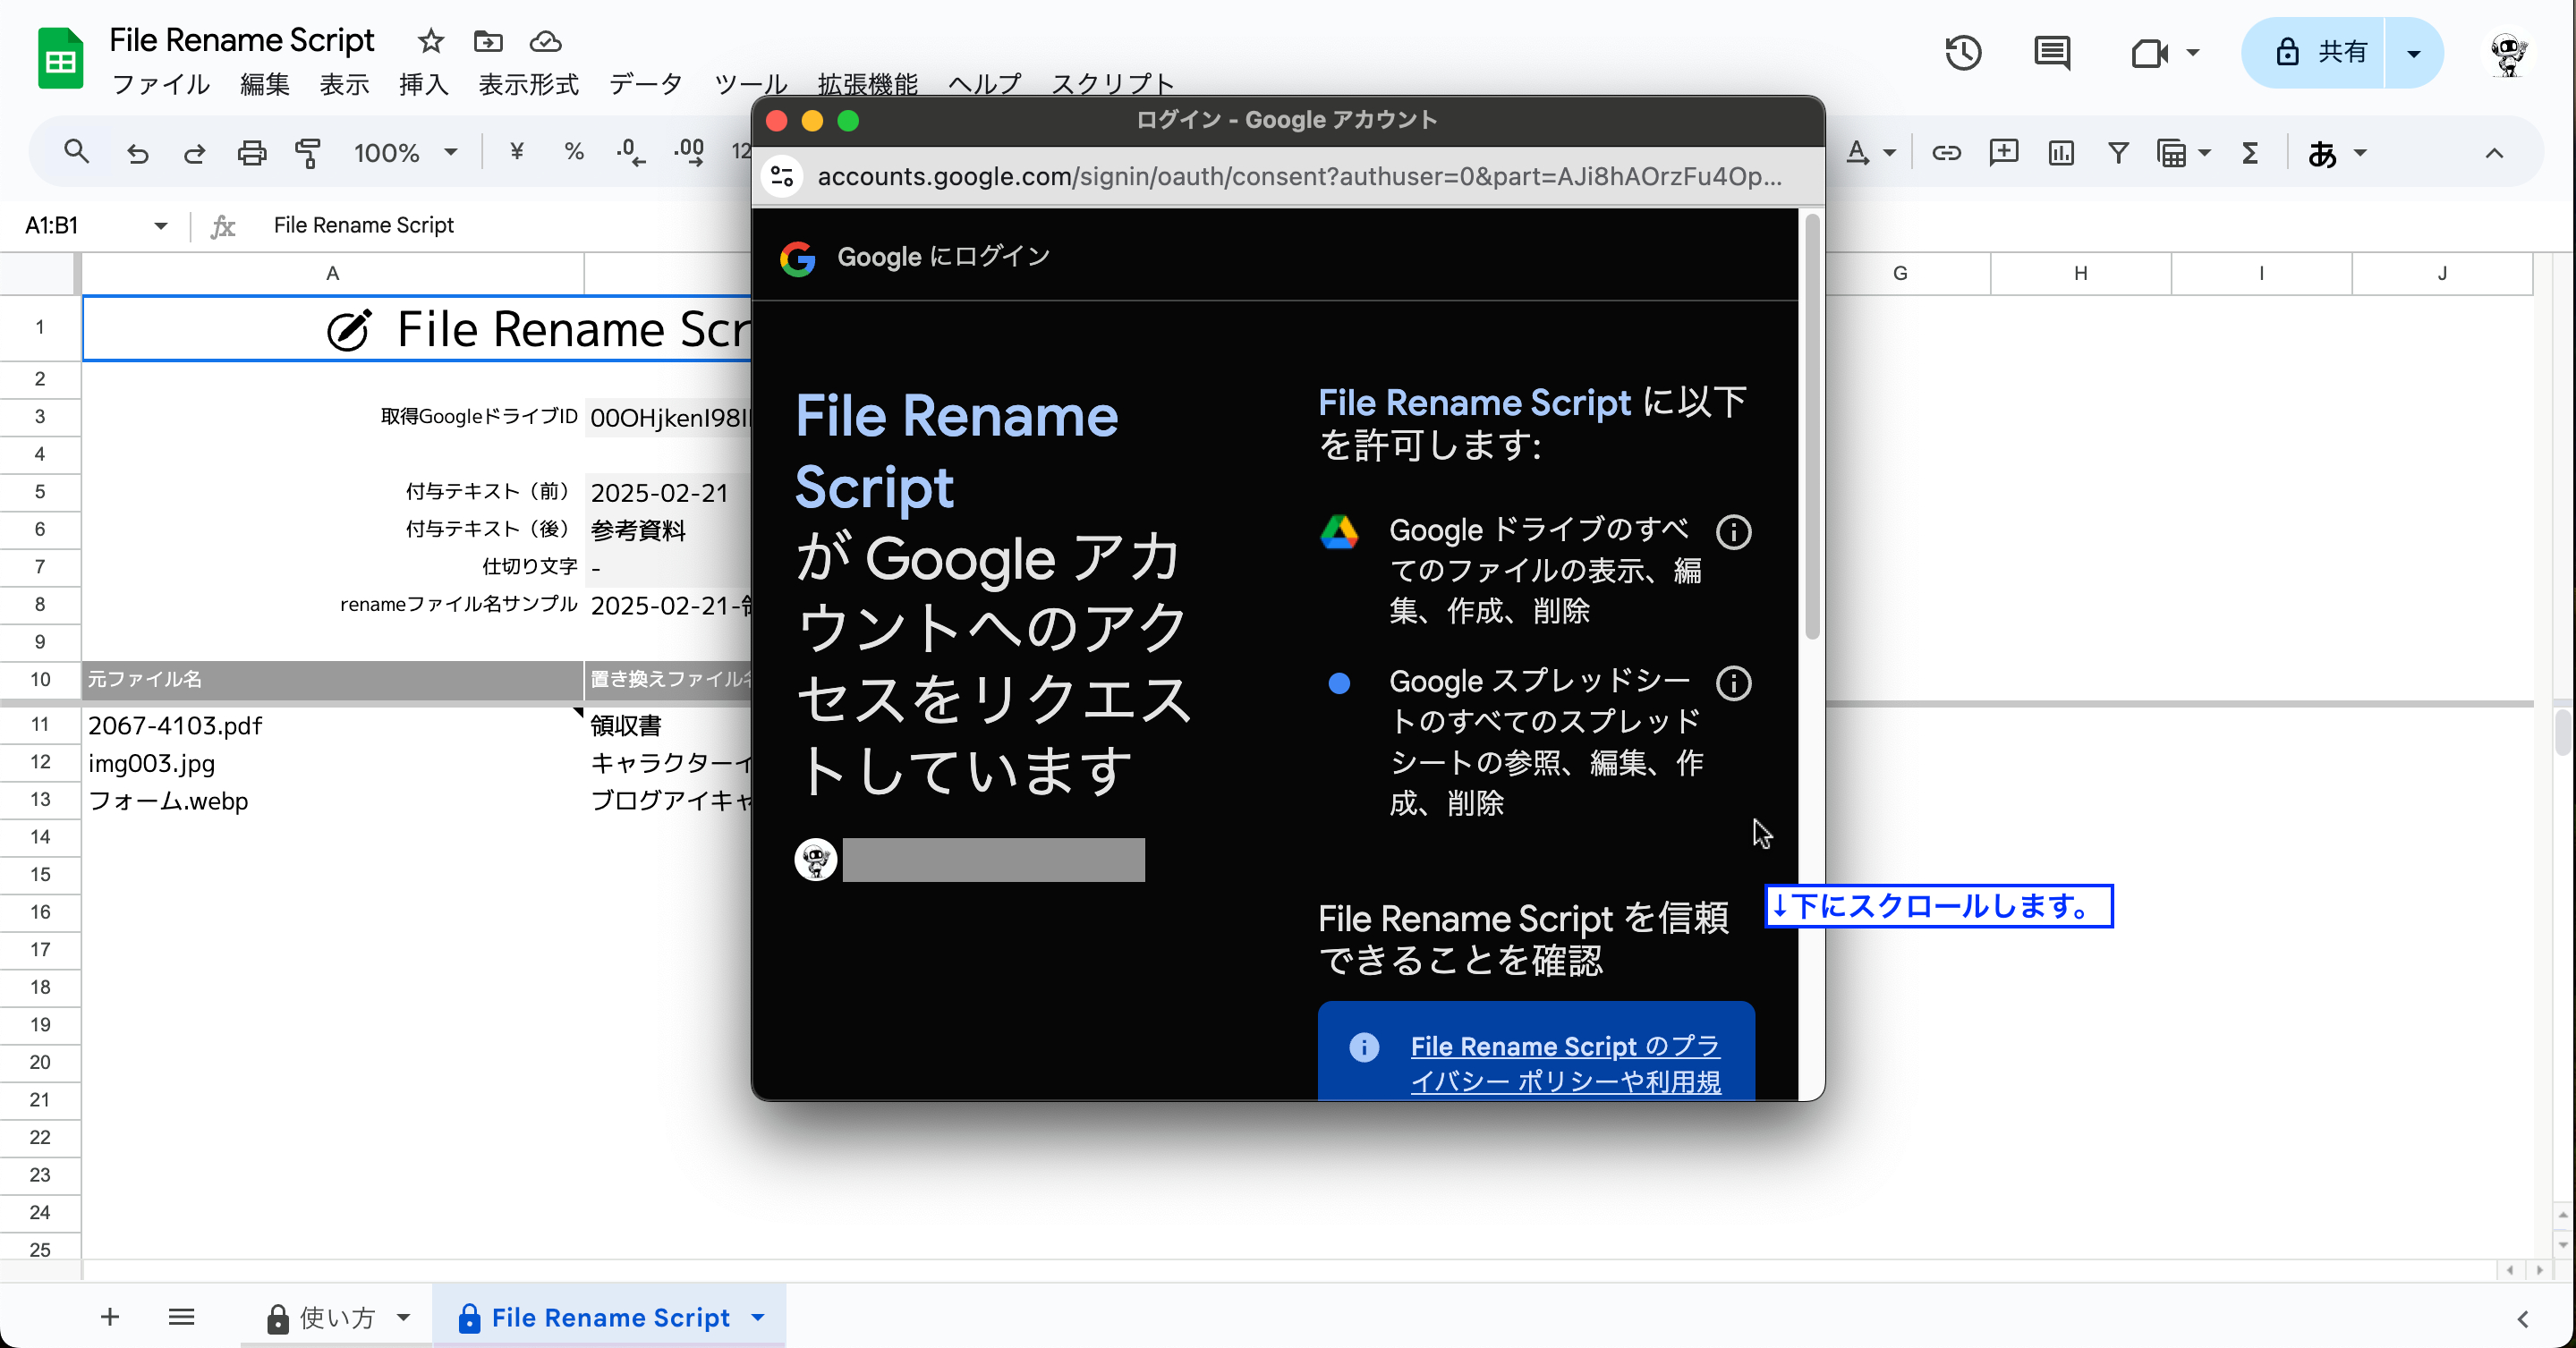2576x1348 pixels.
Task: Open the 拡張機能 menu
Action: click(x=867, y=84)
